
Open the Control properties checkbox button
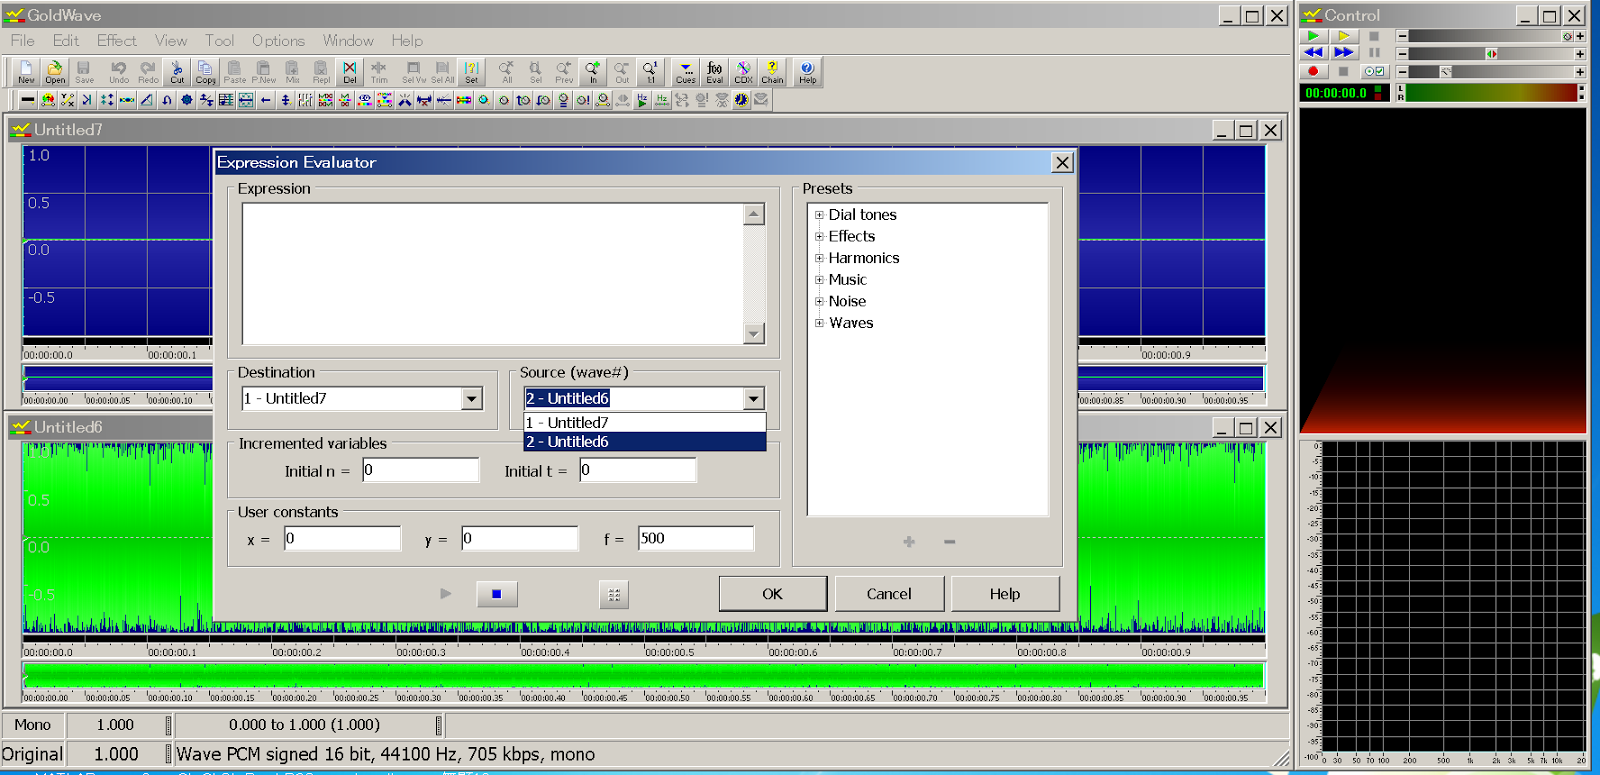coord(1375,71)
